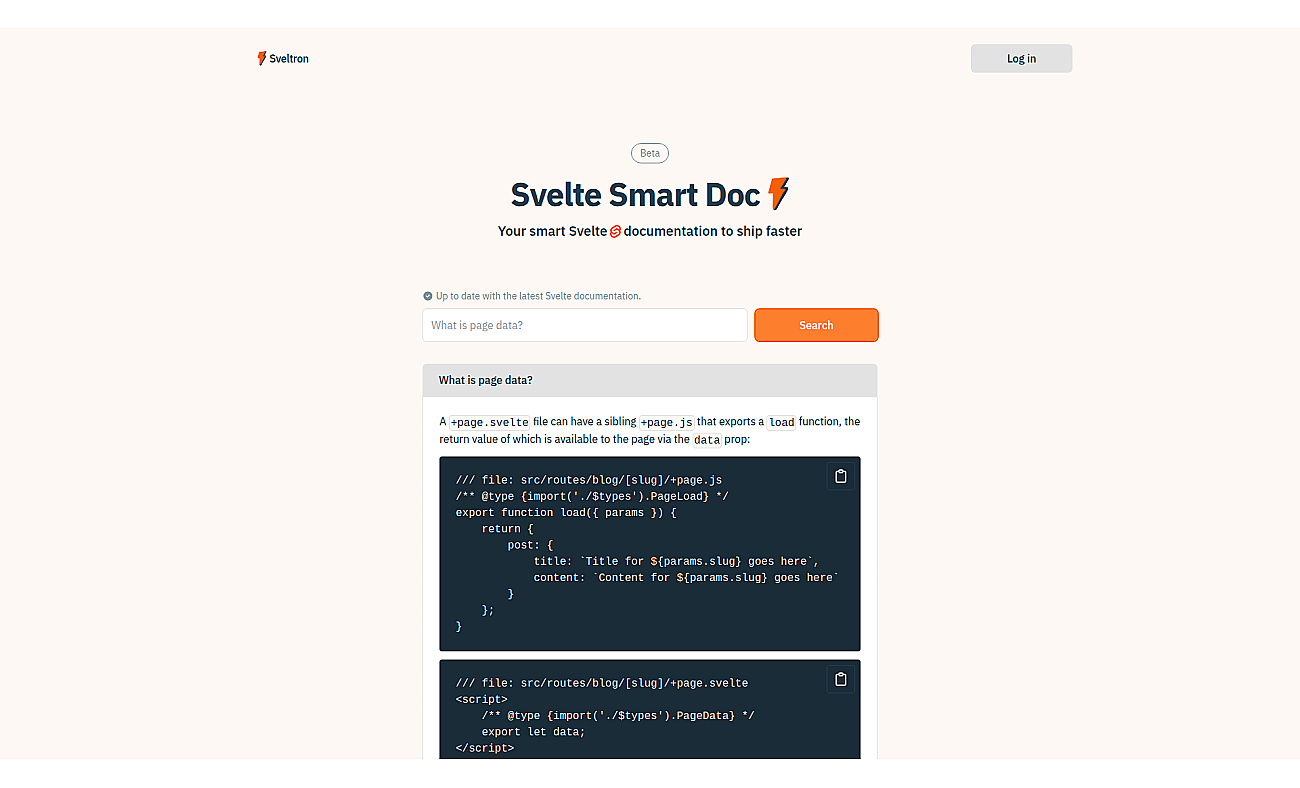Click the '/// file: src/routes/blog/[slug]/+page.js' comment line
1300x788 pixels.
point(589,480)
